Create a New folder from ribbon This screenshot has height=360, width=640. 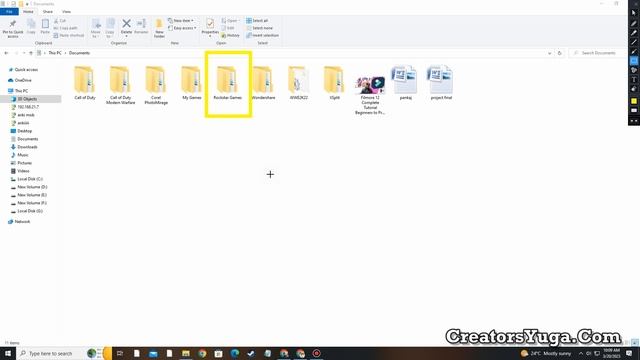pos(159,28)
